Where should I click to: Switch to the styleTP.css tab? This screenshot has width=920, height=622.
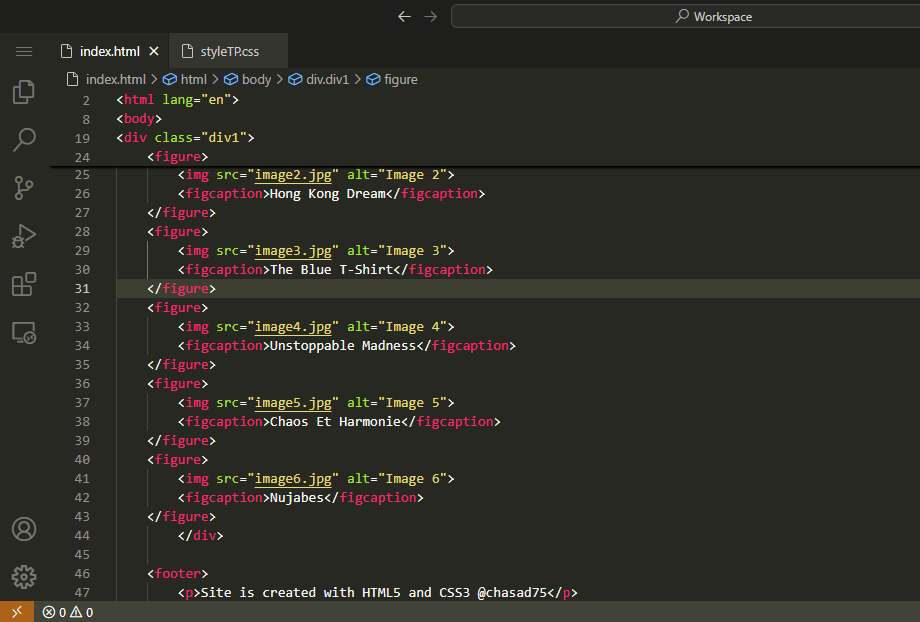tap(228, 51)
